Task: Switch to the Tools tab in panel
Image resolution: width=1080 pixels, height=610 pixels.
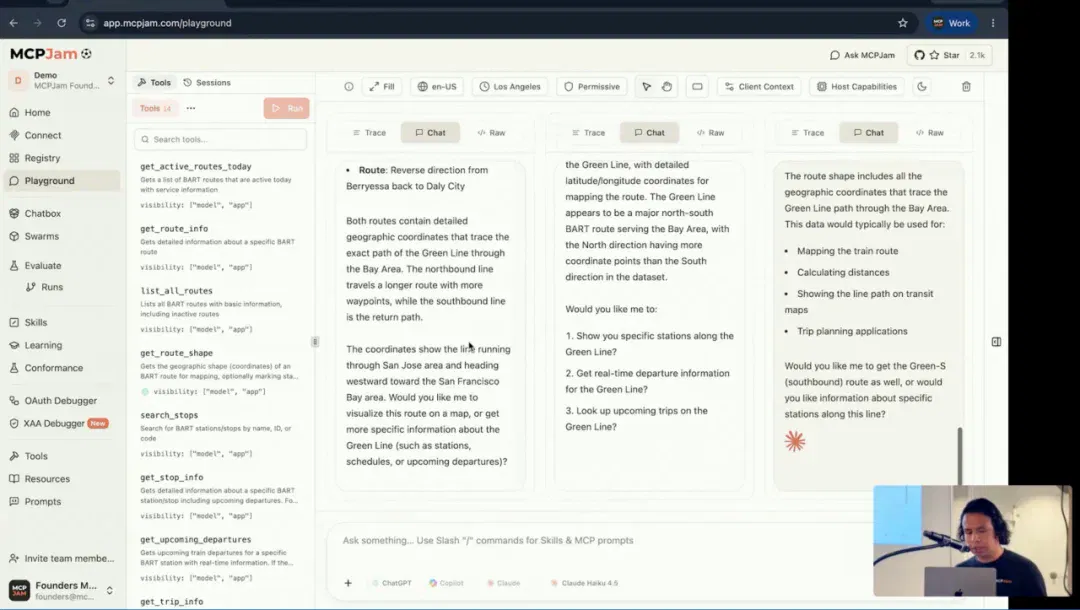Action: 154,83
